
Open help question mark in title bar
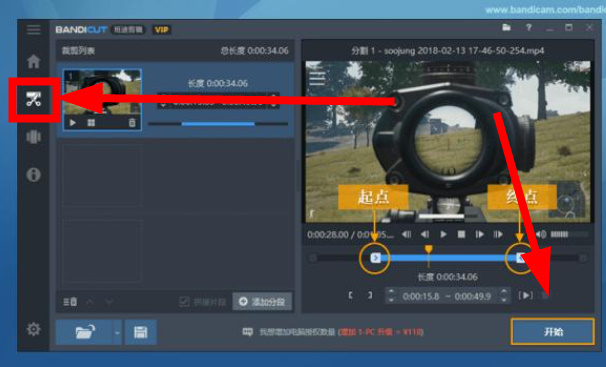click(x=528, y=27)
